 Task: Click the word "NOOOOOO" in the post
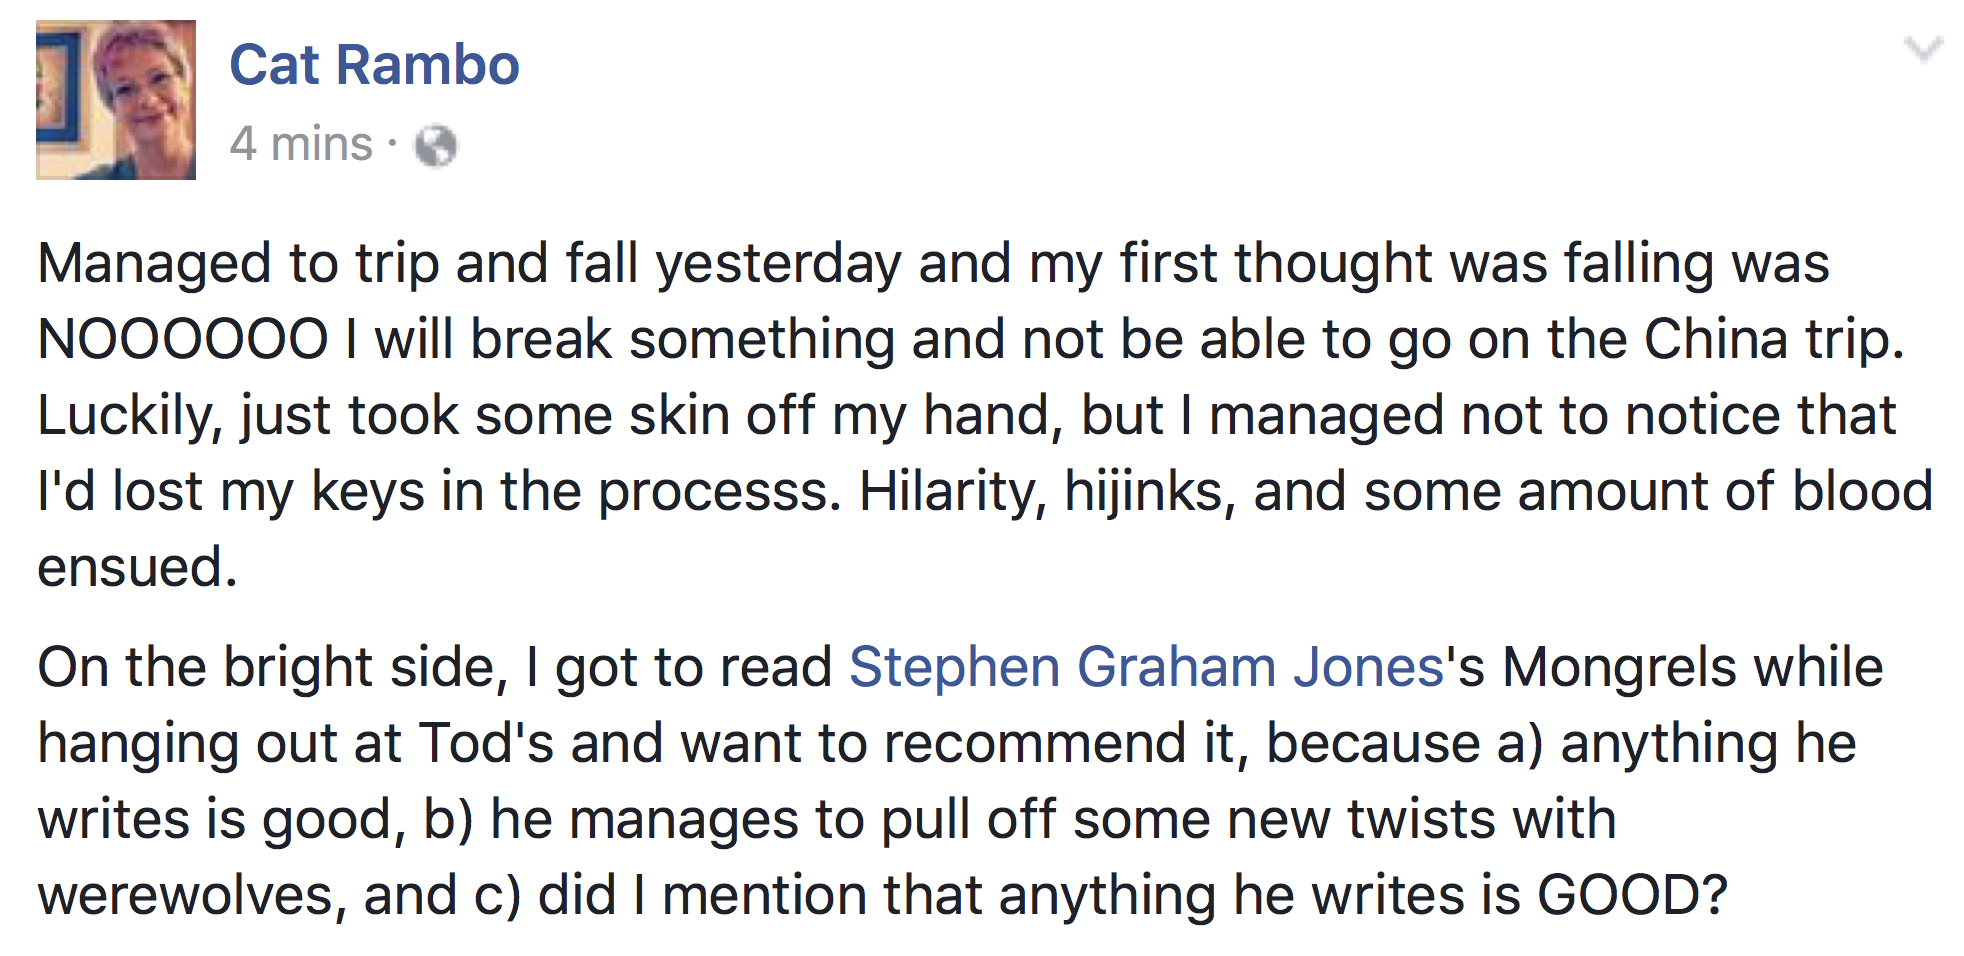coord(183,339)
